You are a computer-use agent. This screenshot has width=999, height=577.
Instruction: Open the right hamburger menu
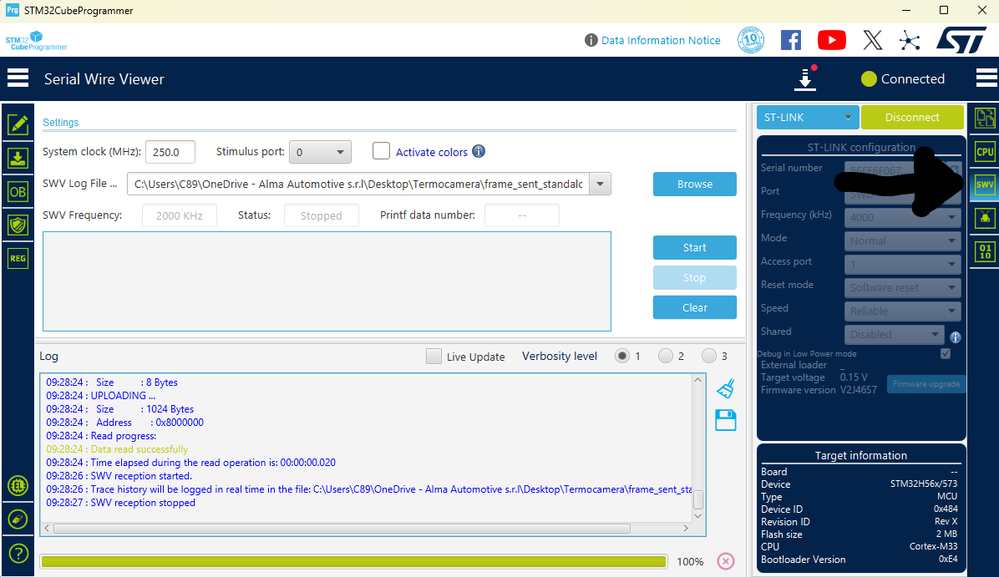[x=986, y=78]
